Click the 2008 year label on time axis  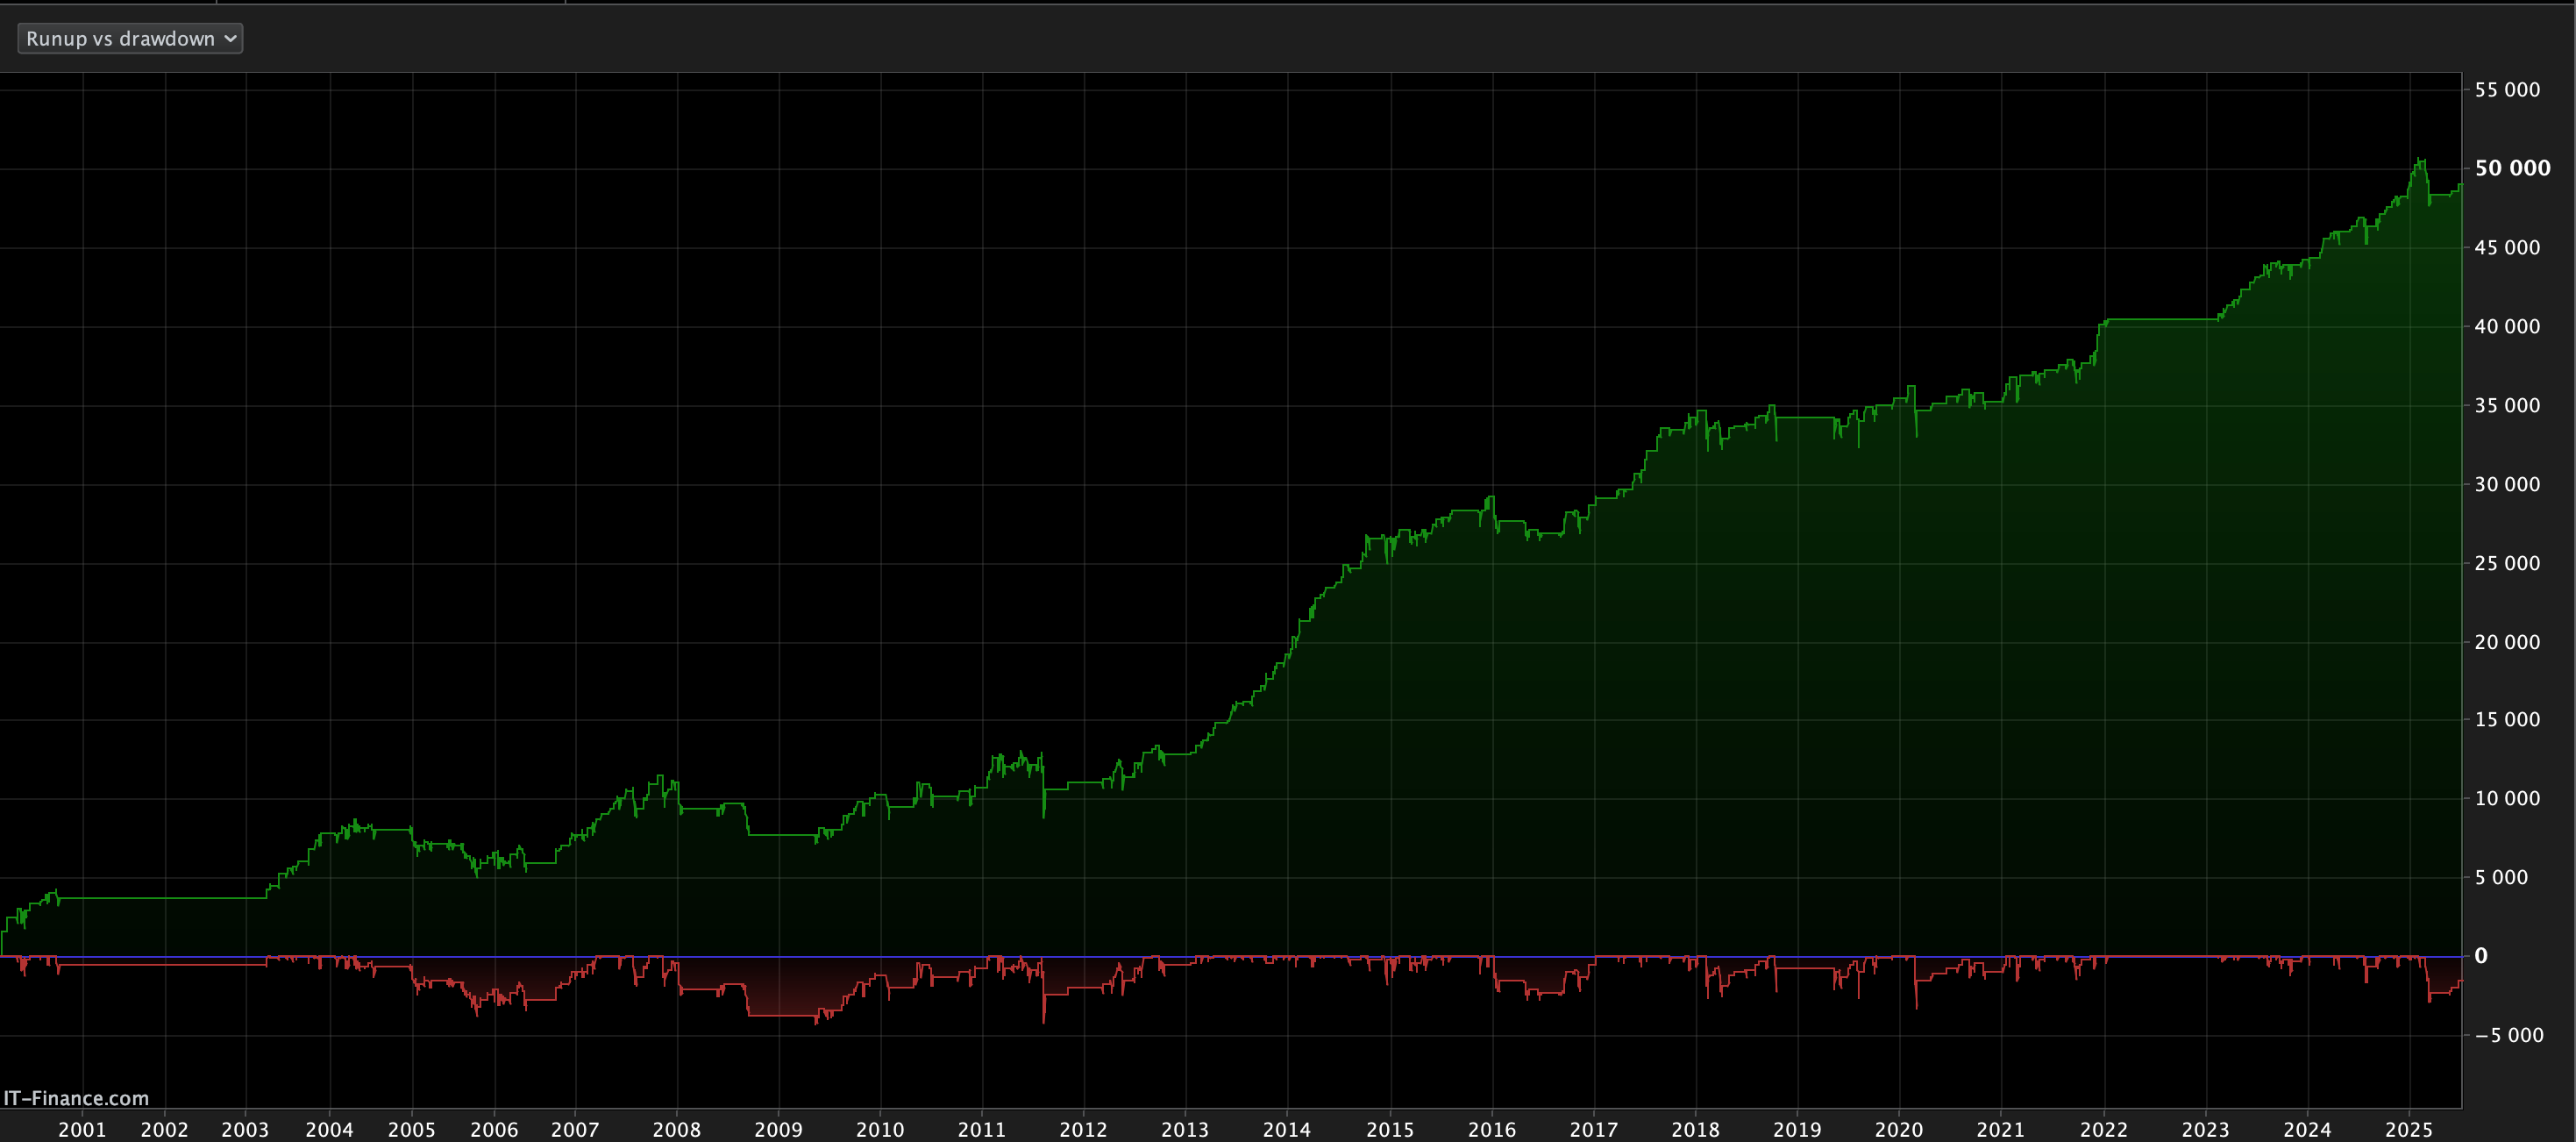(x=677, y=1129)
